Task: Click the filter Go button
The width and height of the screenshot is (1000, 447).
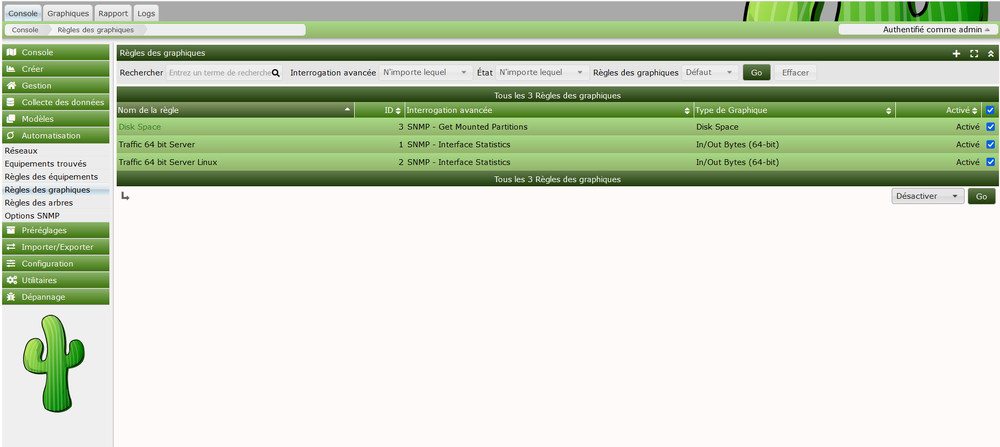Action: (756, 73)
